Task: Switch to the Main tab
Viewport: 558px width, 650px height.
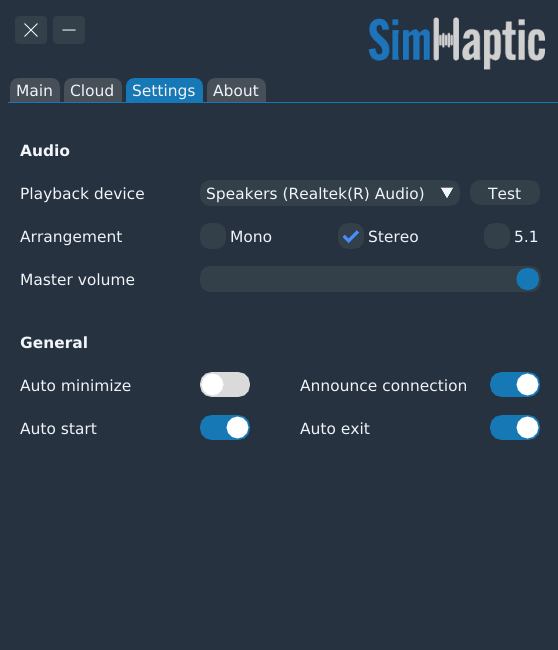Action: [x=34, y=90]
